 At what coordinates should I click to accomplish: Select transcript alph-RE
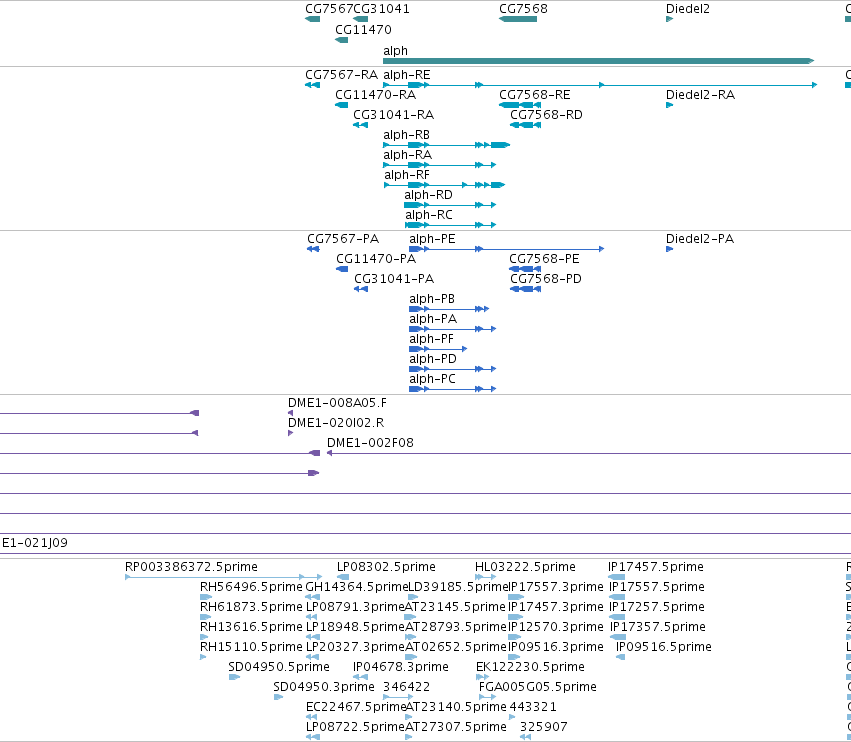point(600,85)
